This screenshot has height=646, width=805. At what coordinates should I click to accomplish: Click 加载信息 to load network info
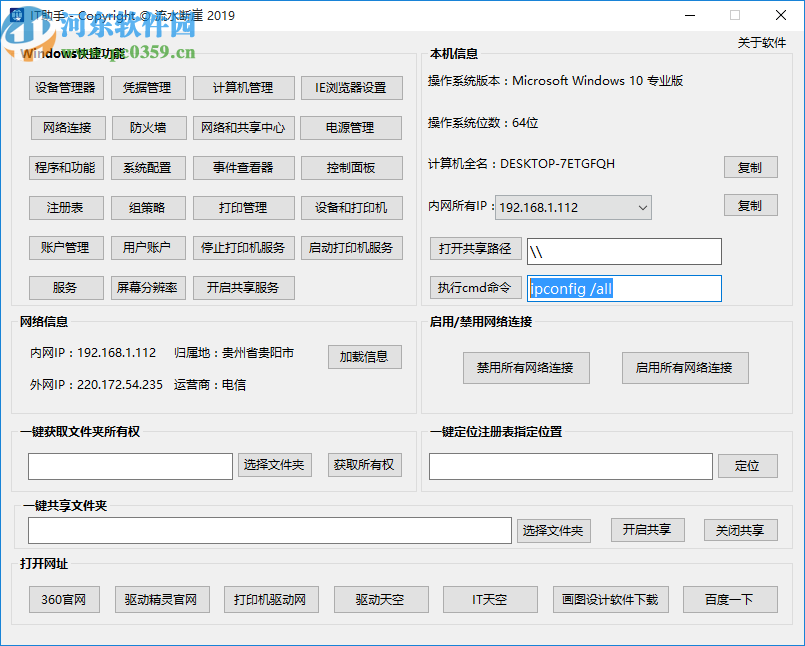(364, 357)
